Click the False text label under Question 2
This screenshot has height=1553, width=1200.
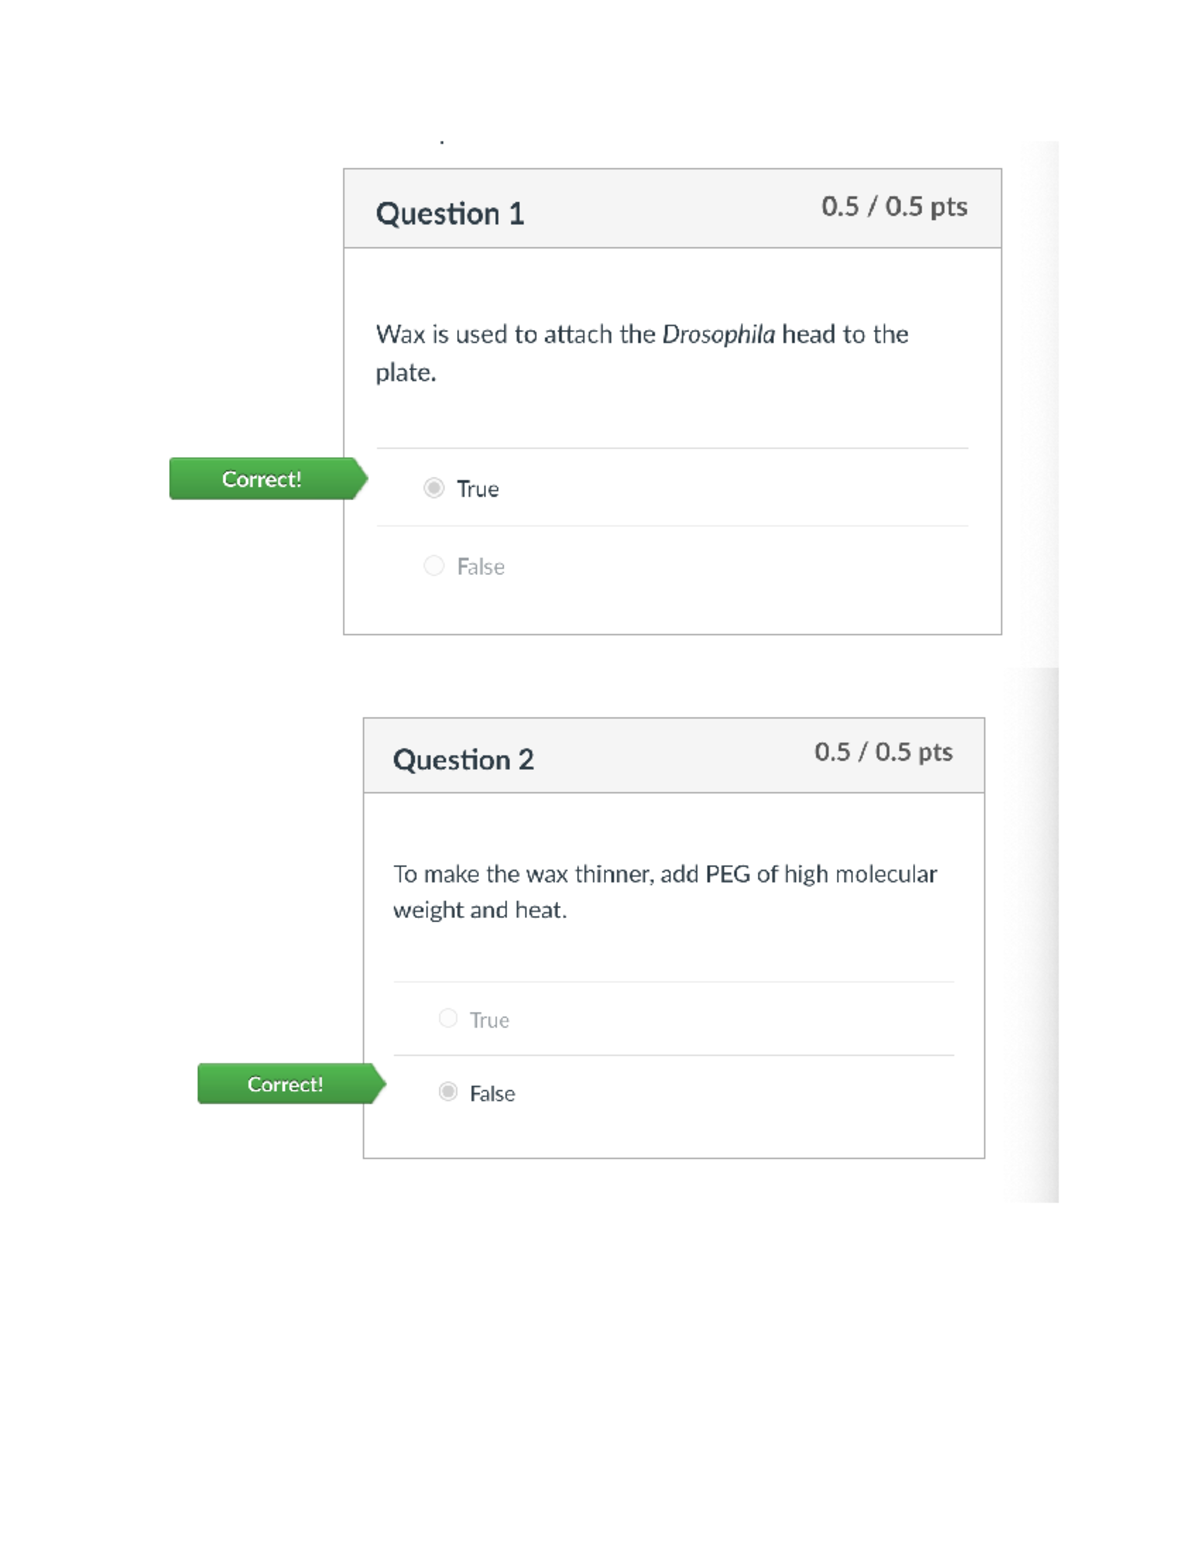tap(493, 1094)
